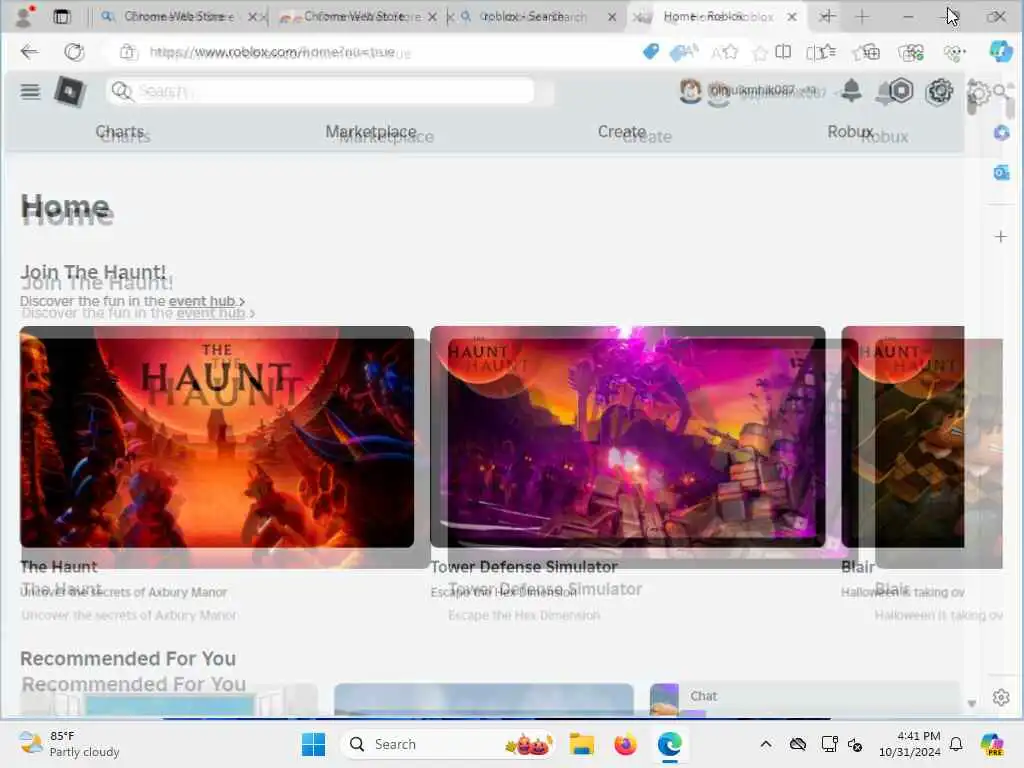Click the taskbar Search box
1024x768 pixels.
pos(448,744)
